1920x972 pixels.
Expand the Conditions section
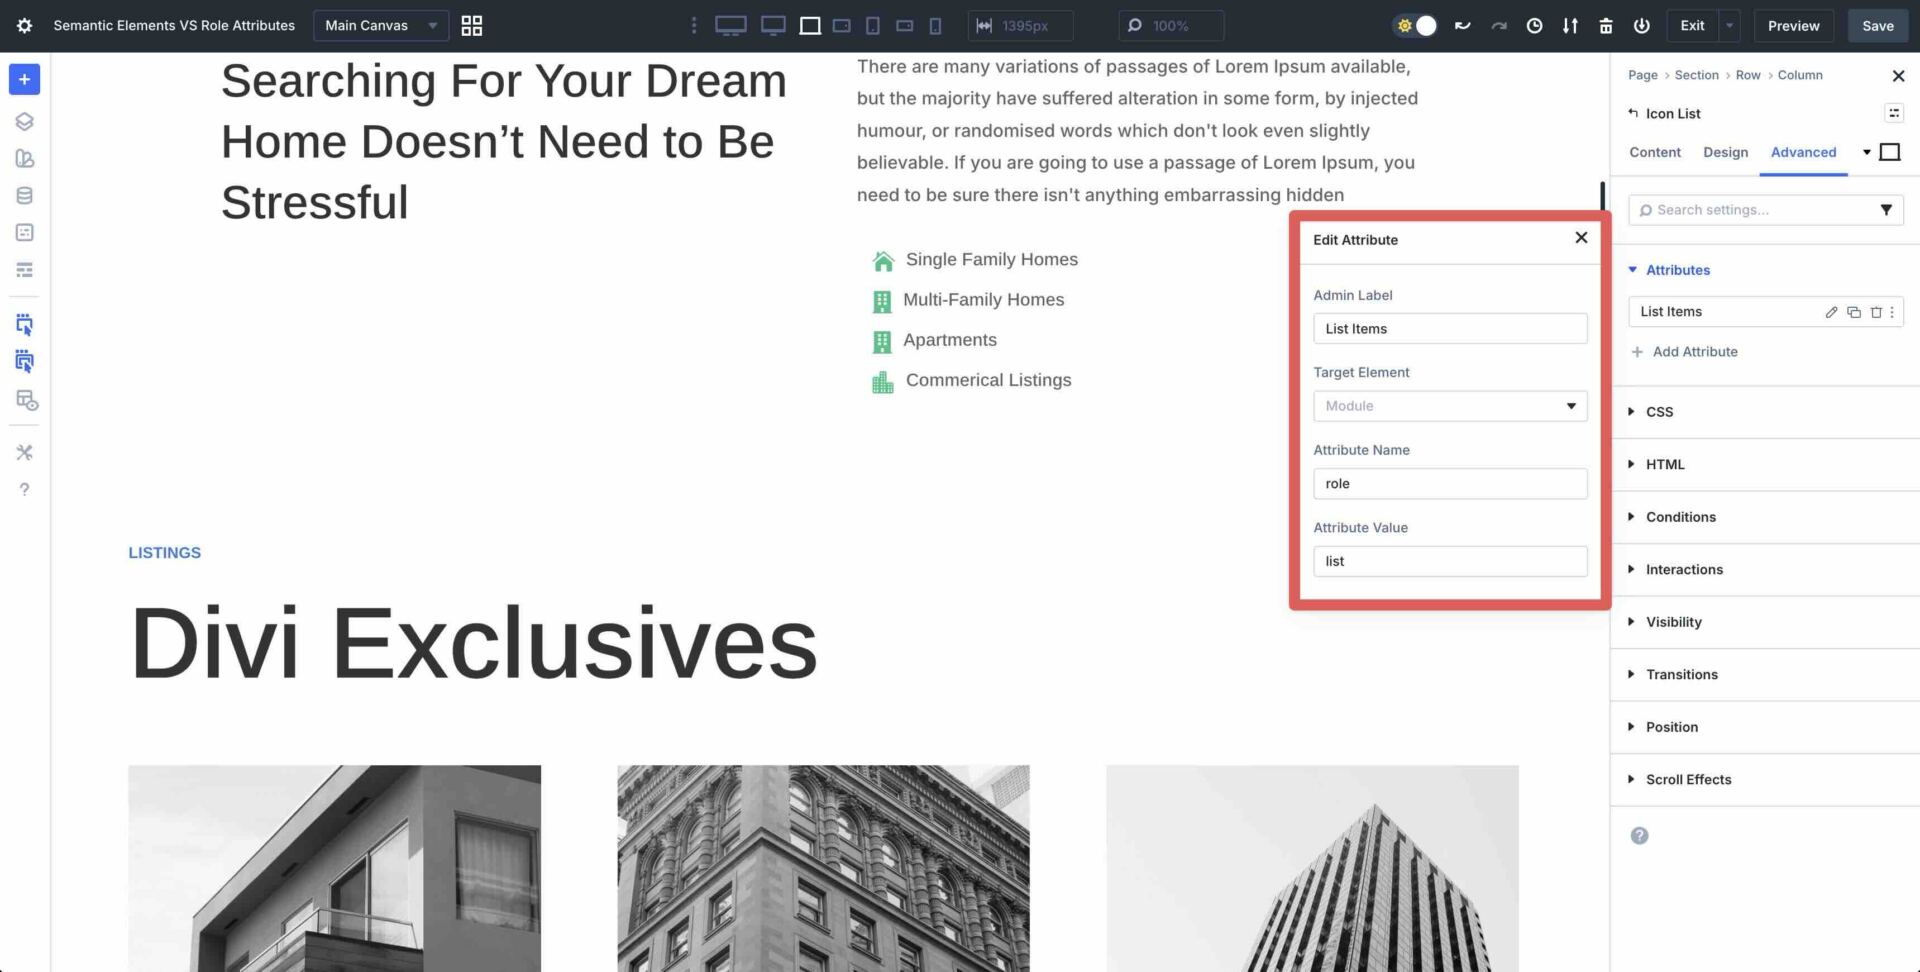[x=1680, y=517]
